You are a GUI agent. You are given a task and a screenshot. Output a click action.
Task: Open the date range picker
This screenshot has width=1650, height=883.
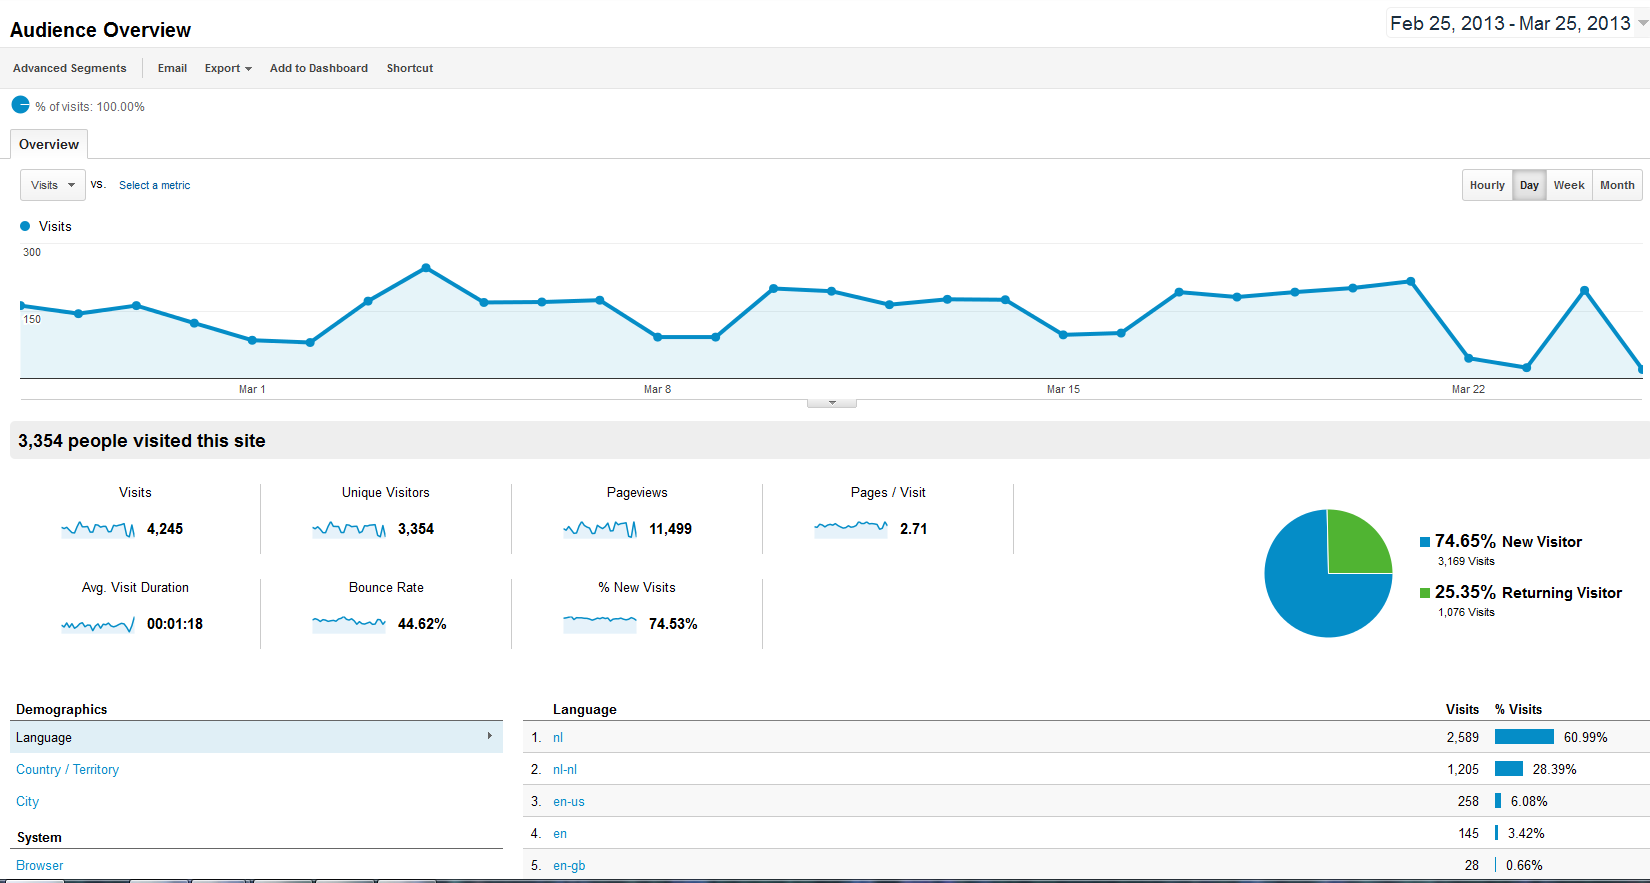pos(1518,23)
